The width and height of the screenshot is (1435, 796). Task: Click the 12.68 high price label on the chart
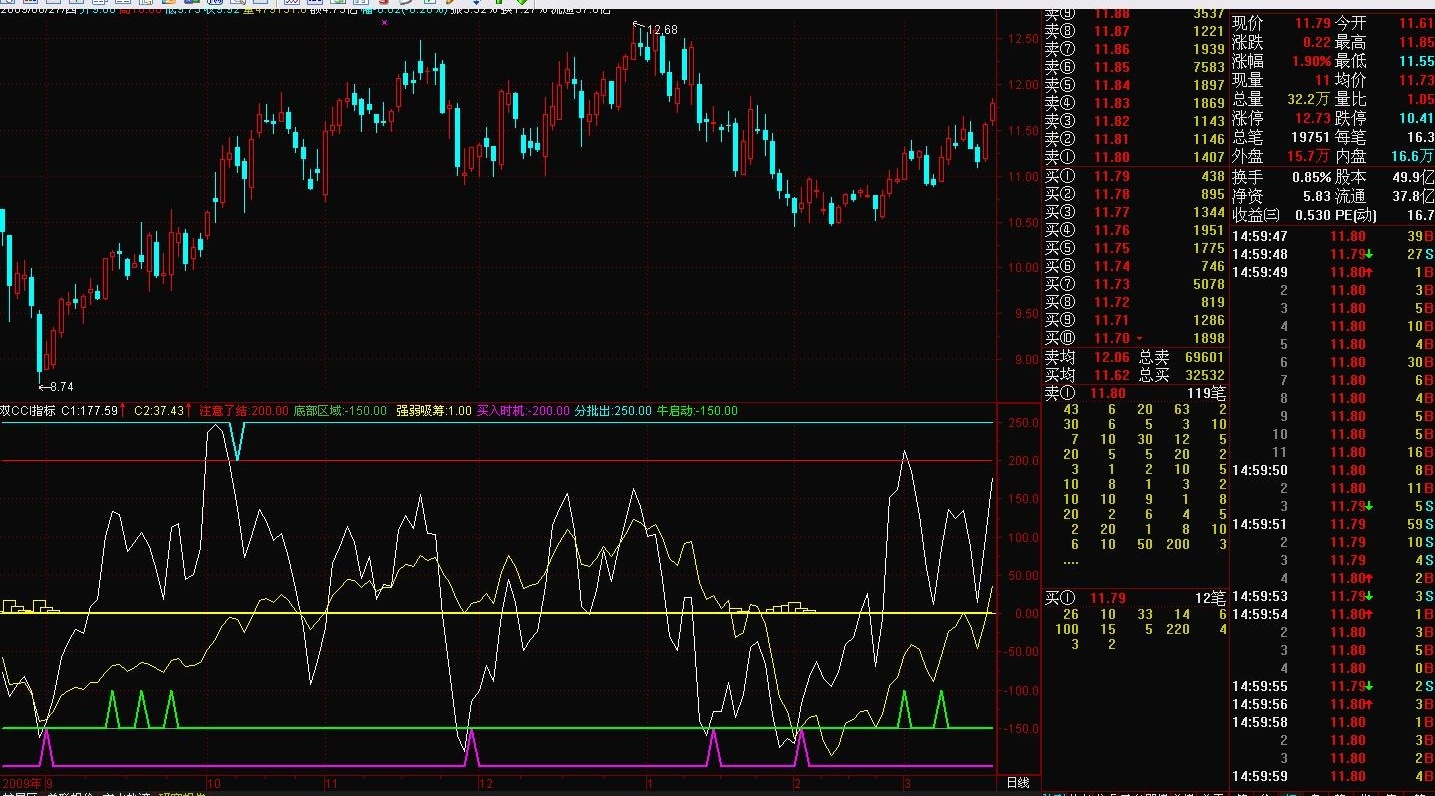pos(661,29)
